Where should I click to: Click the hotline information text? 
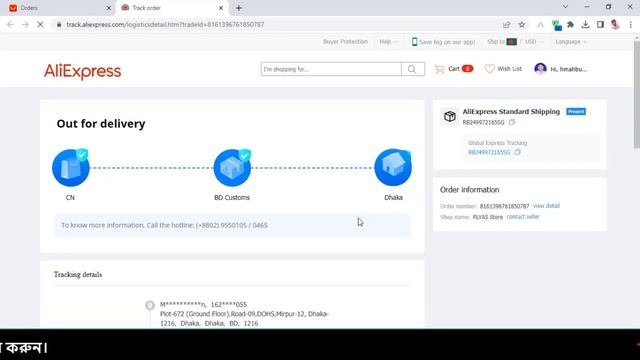pos(164,225)
